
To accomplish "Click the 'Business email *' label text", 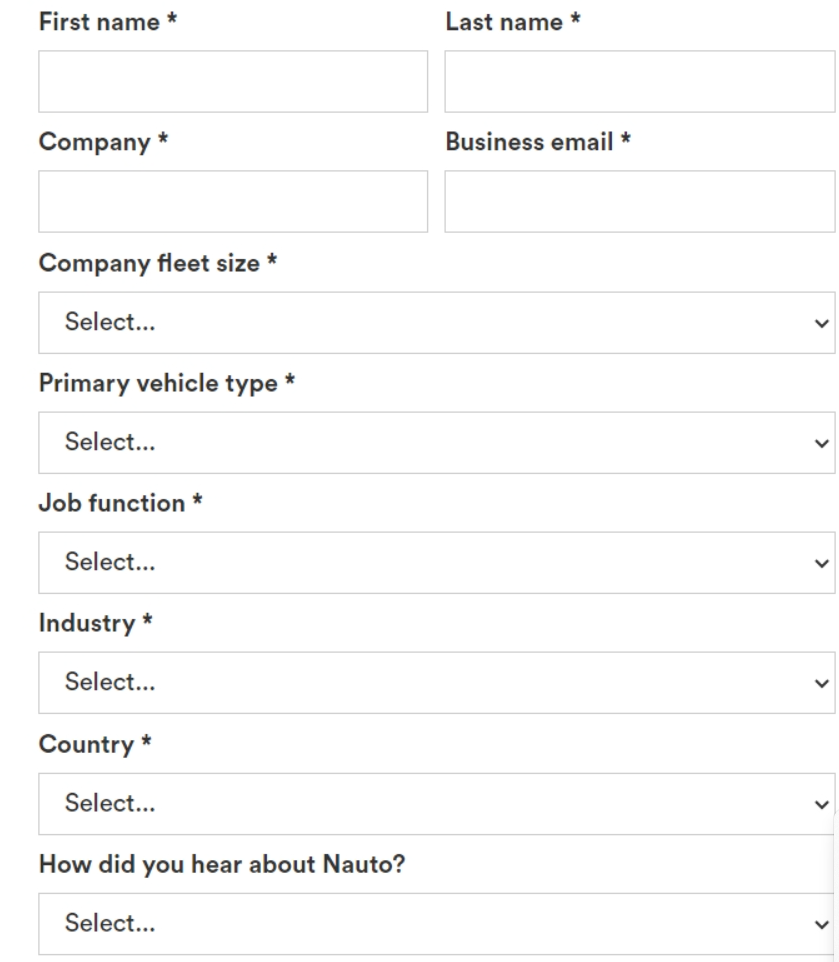I will [x=538, y=142].
